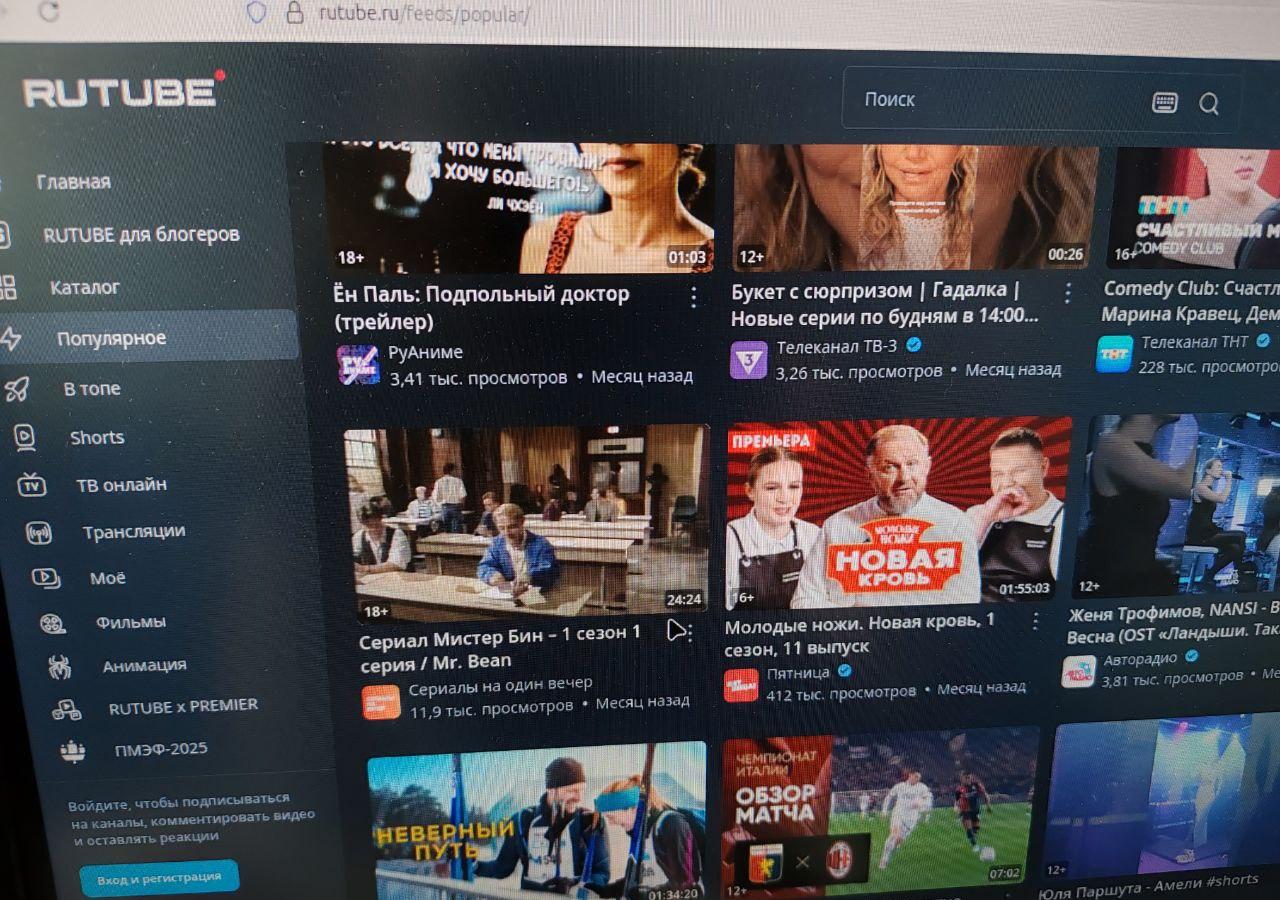This screenshot has width=1280, height=900.
Task: Open options menu for Молодые ножи video
Action: [1035, 621]
